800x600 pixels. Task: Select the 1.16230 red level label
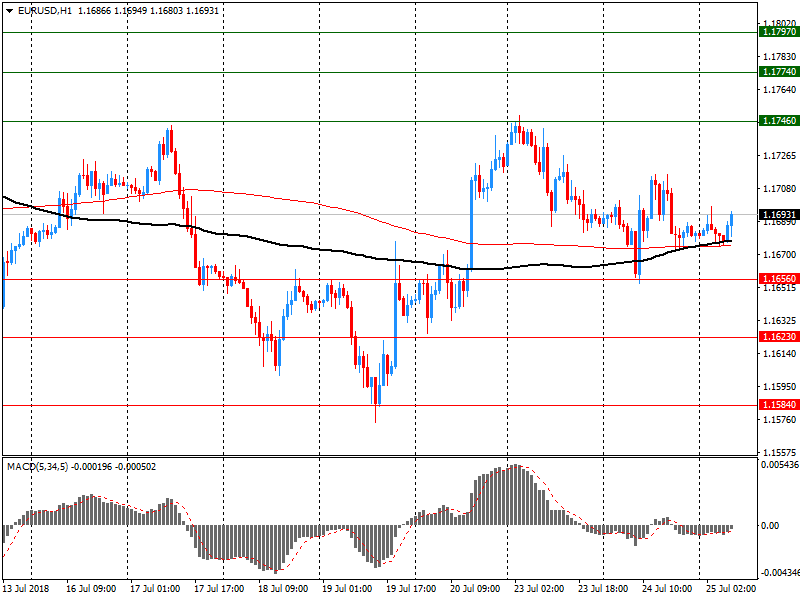tap(779, 337)
